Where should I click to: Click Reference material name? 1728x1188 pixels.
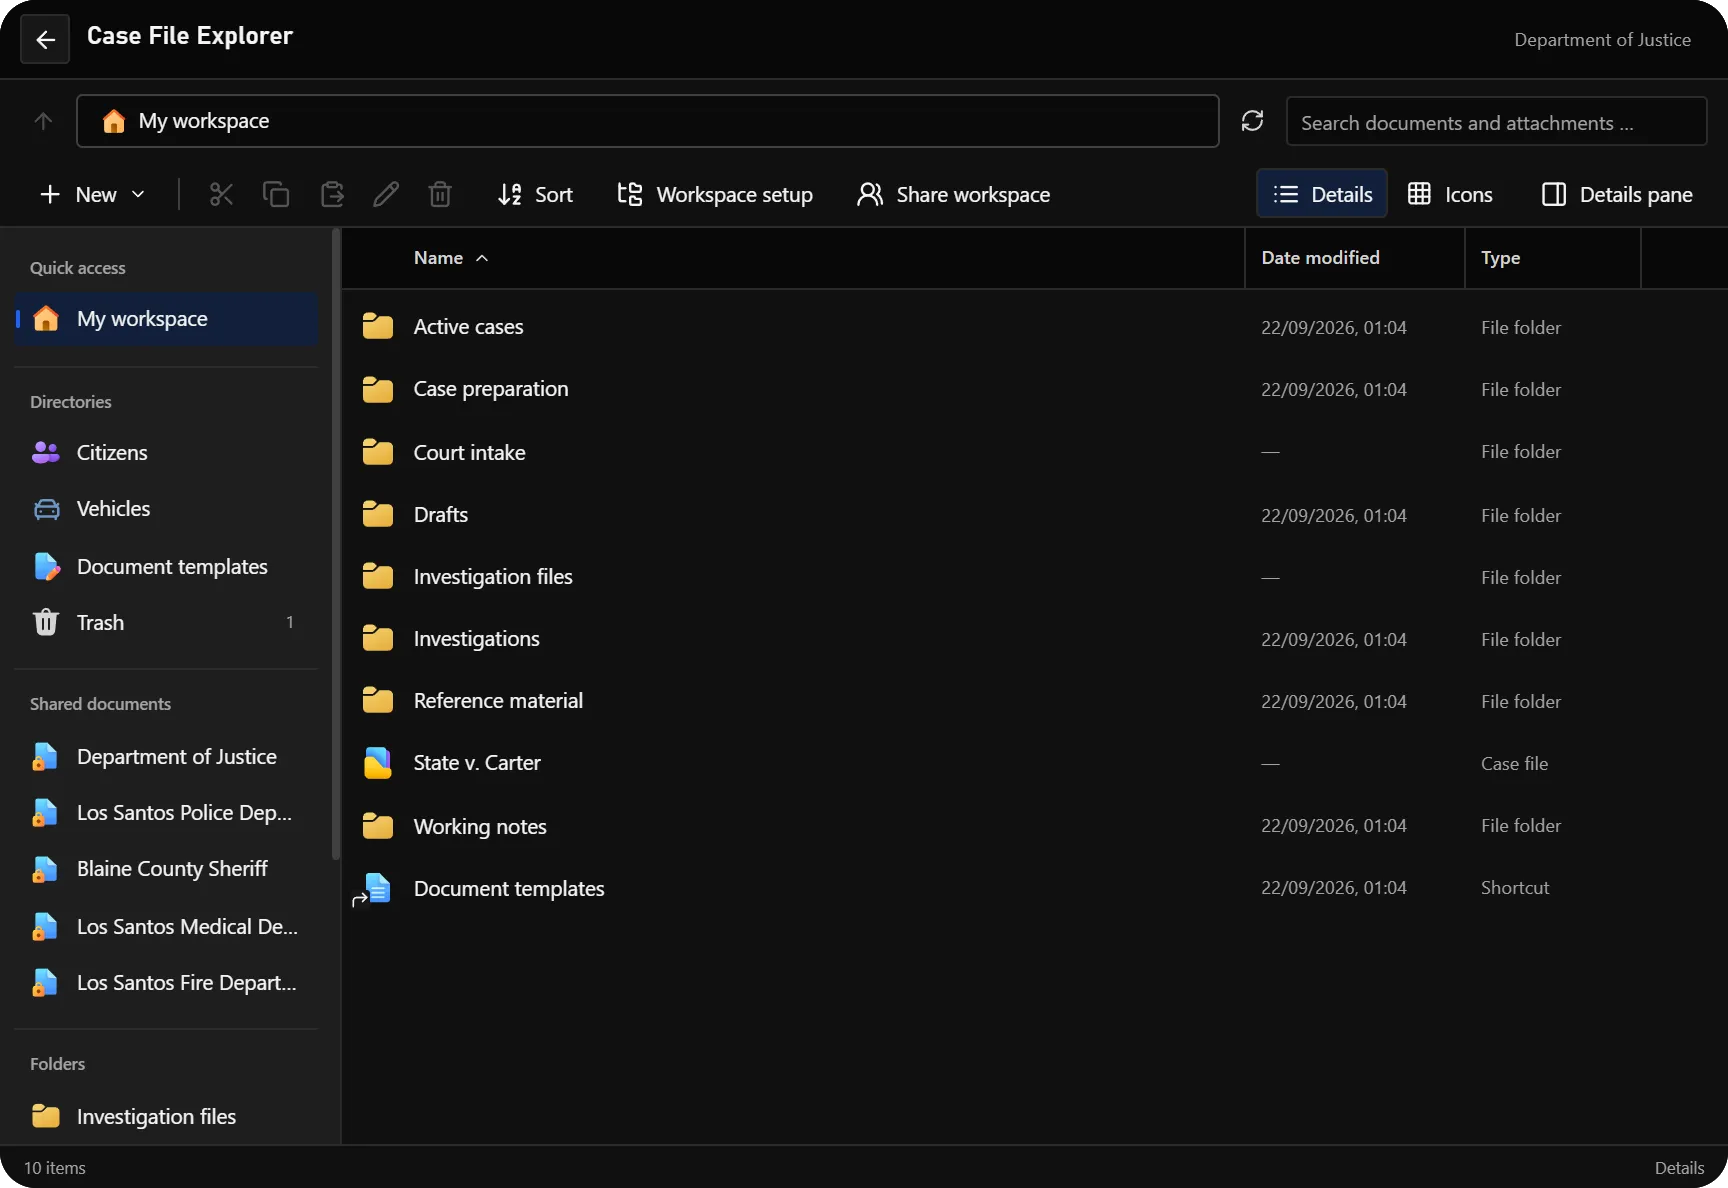click(498, 701)
